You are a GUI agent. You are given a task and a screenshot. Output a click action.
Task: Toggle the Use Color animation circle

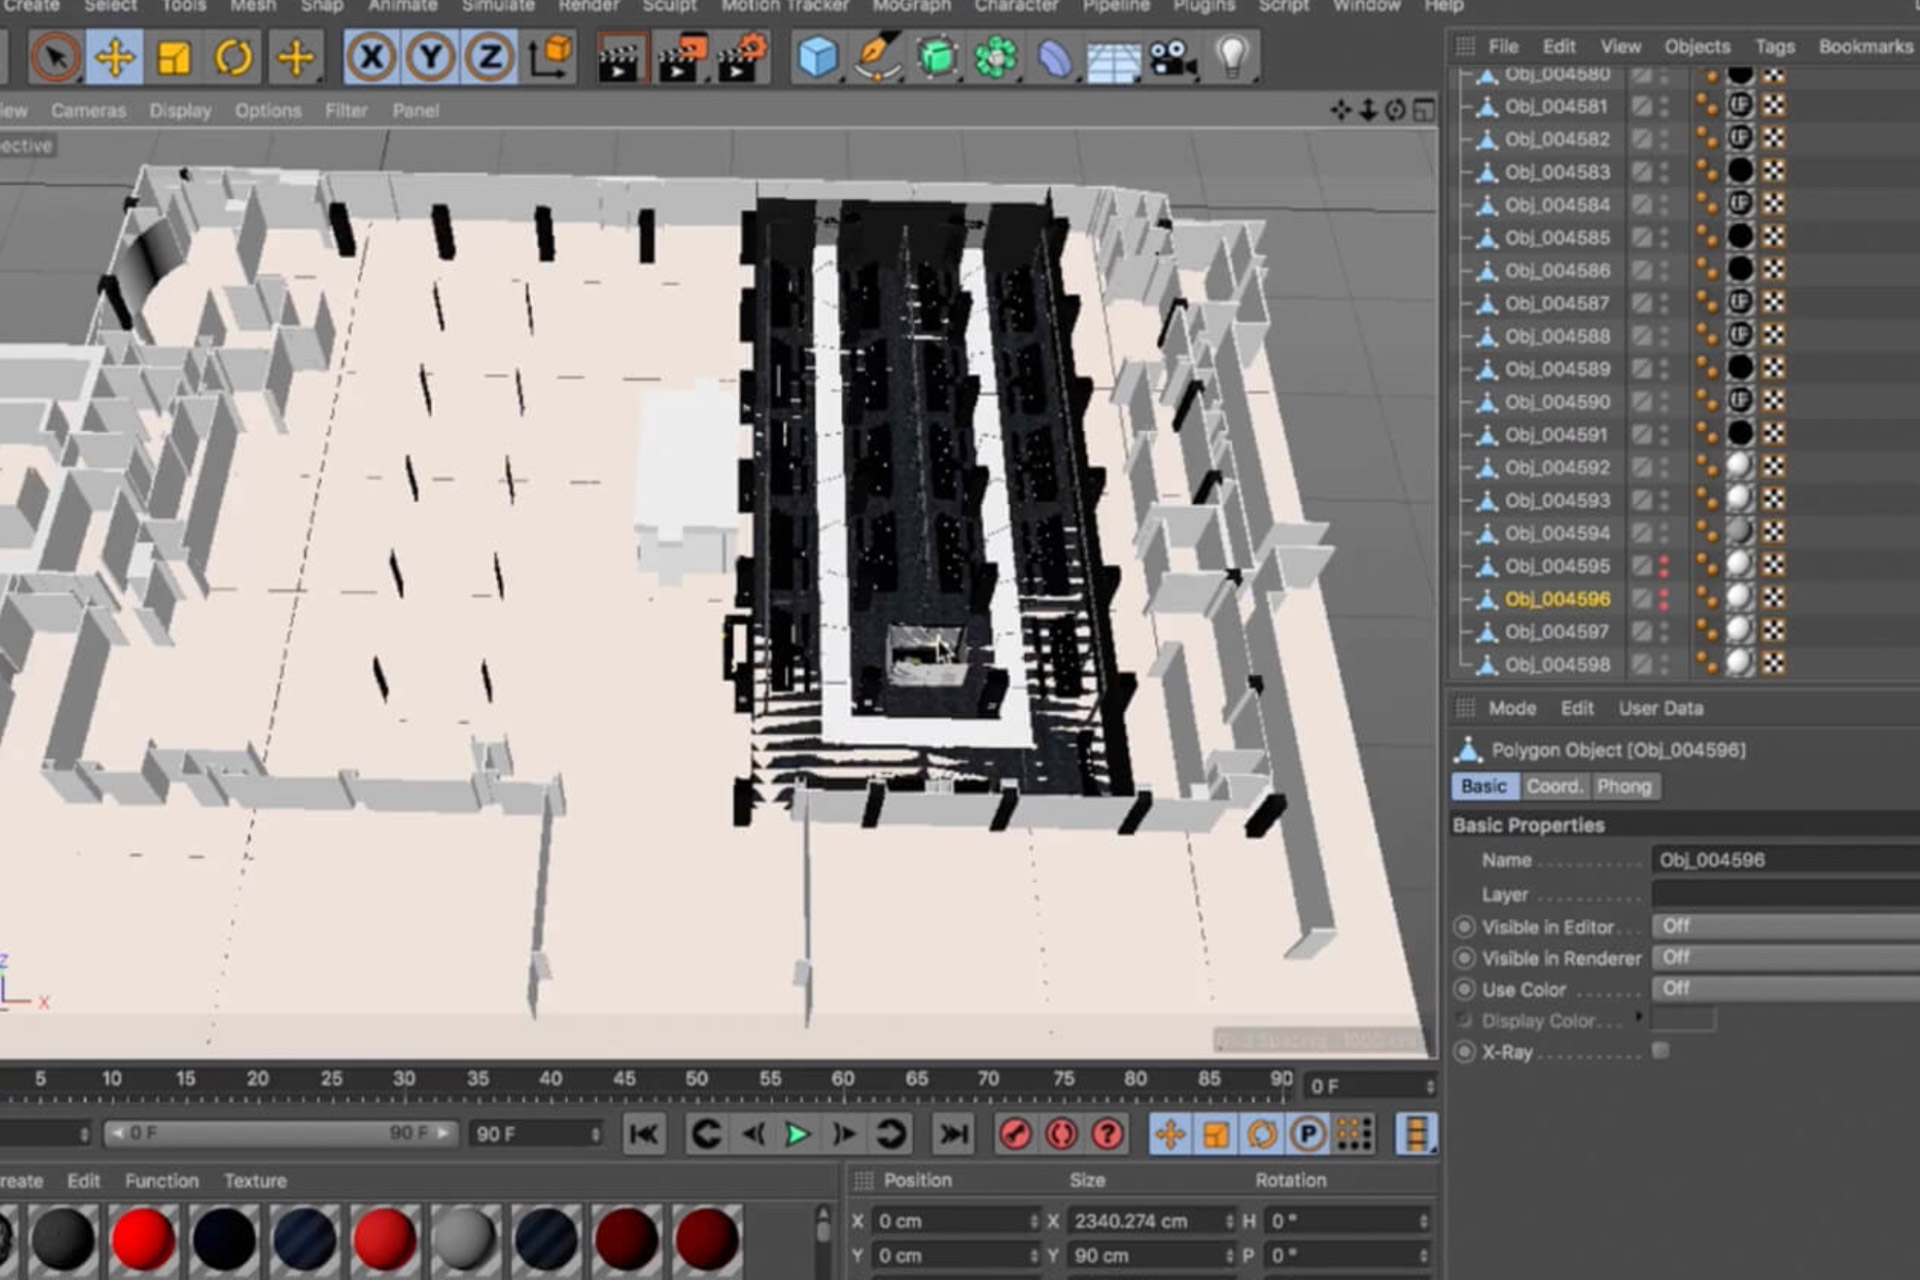1464,990
